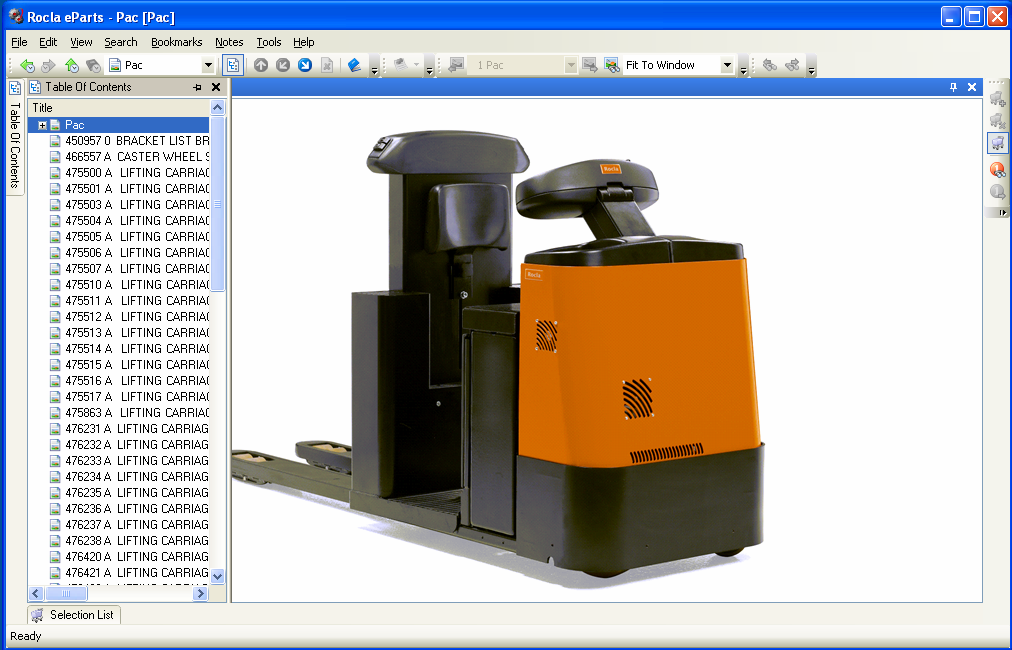Open the File menu
Image resolution: width=1012 pixels, height=650 pixels.
pos(19,42)
